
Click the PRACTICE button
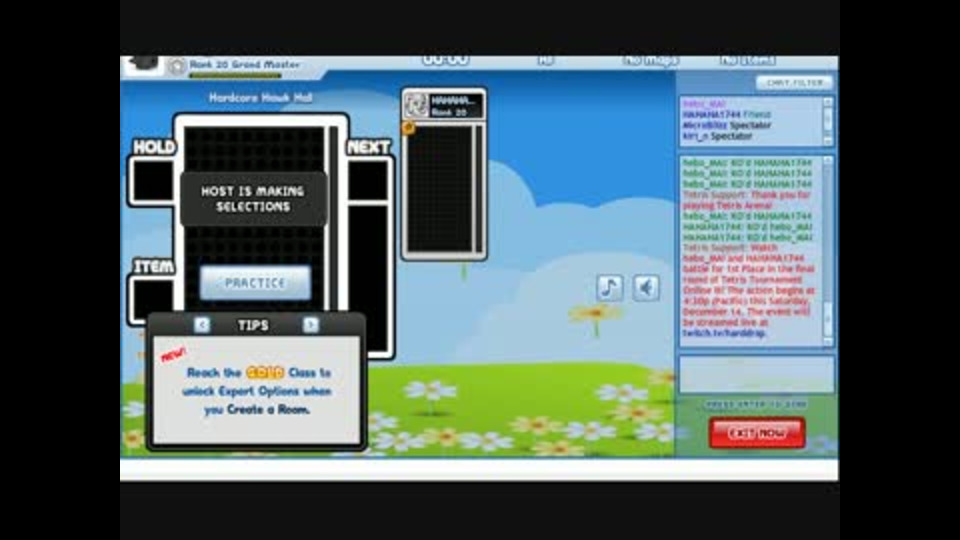[255, 283]
